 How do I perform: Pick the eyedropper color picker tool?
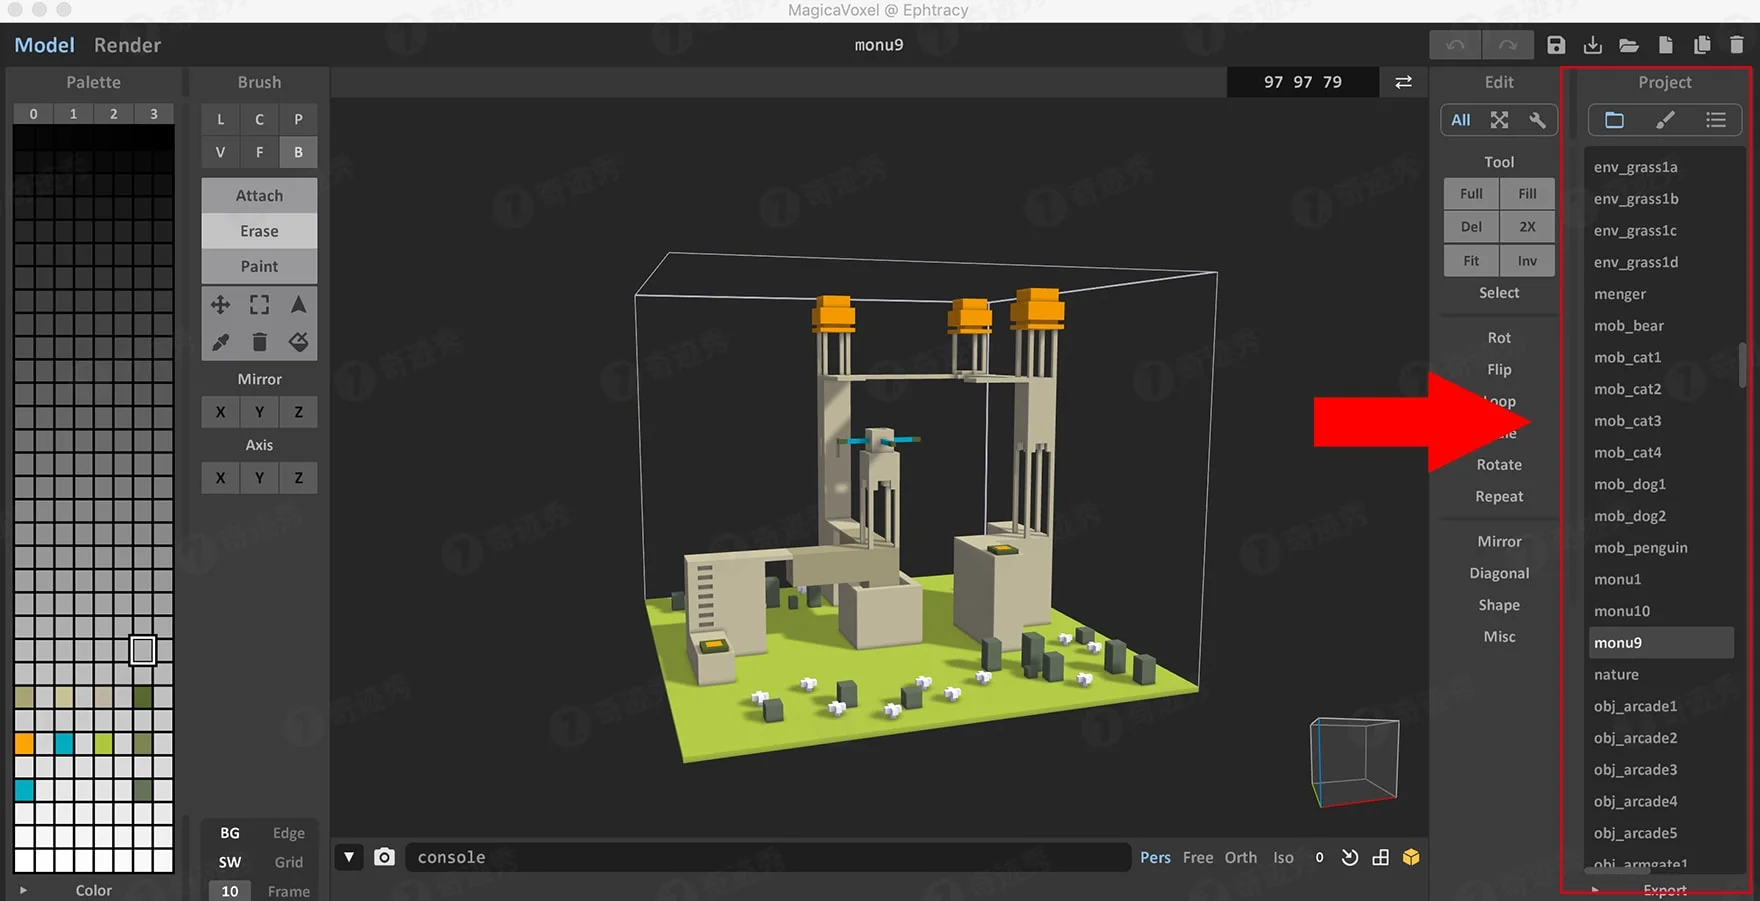(x=220, y=343)
